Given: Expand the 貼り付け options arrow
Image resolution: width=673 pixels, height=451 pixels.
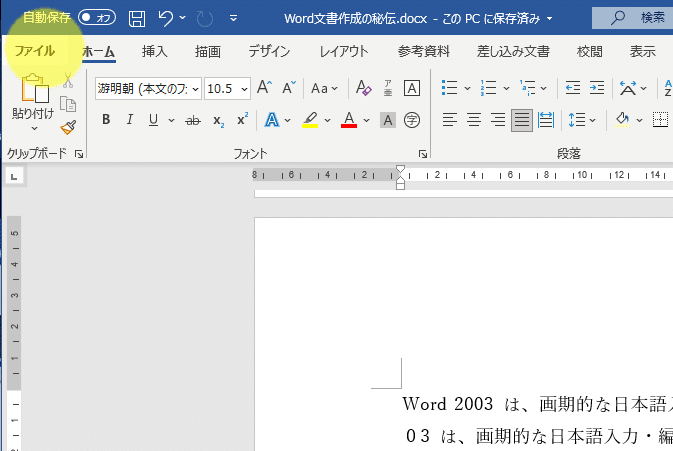Looking at the screenshot, I should tap(34, 128).
